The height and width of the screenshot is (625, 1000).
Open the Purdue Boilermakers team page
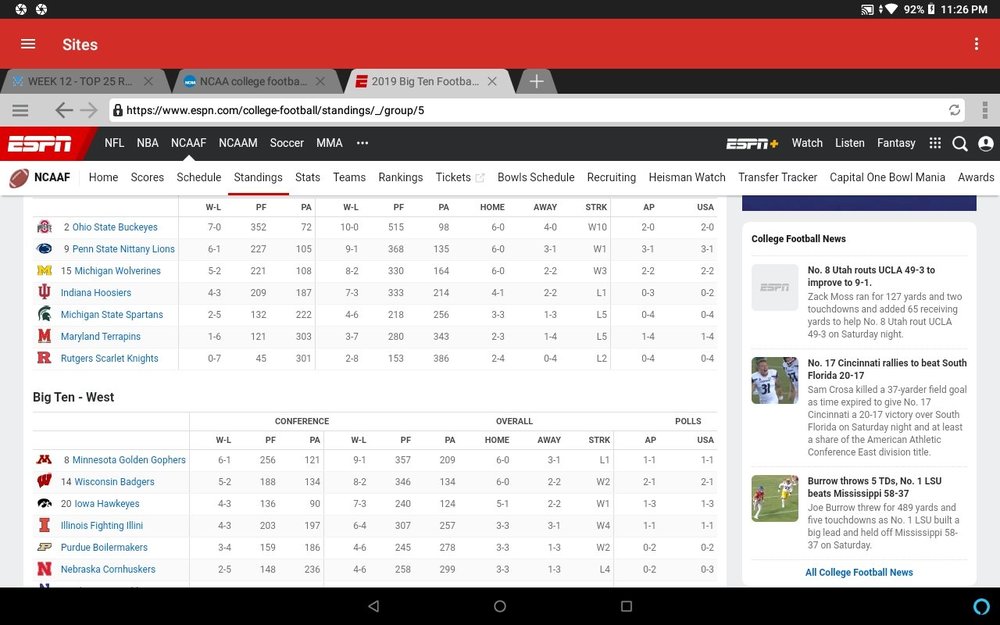point(104,547)
